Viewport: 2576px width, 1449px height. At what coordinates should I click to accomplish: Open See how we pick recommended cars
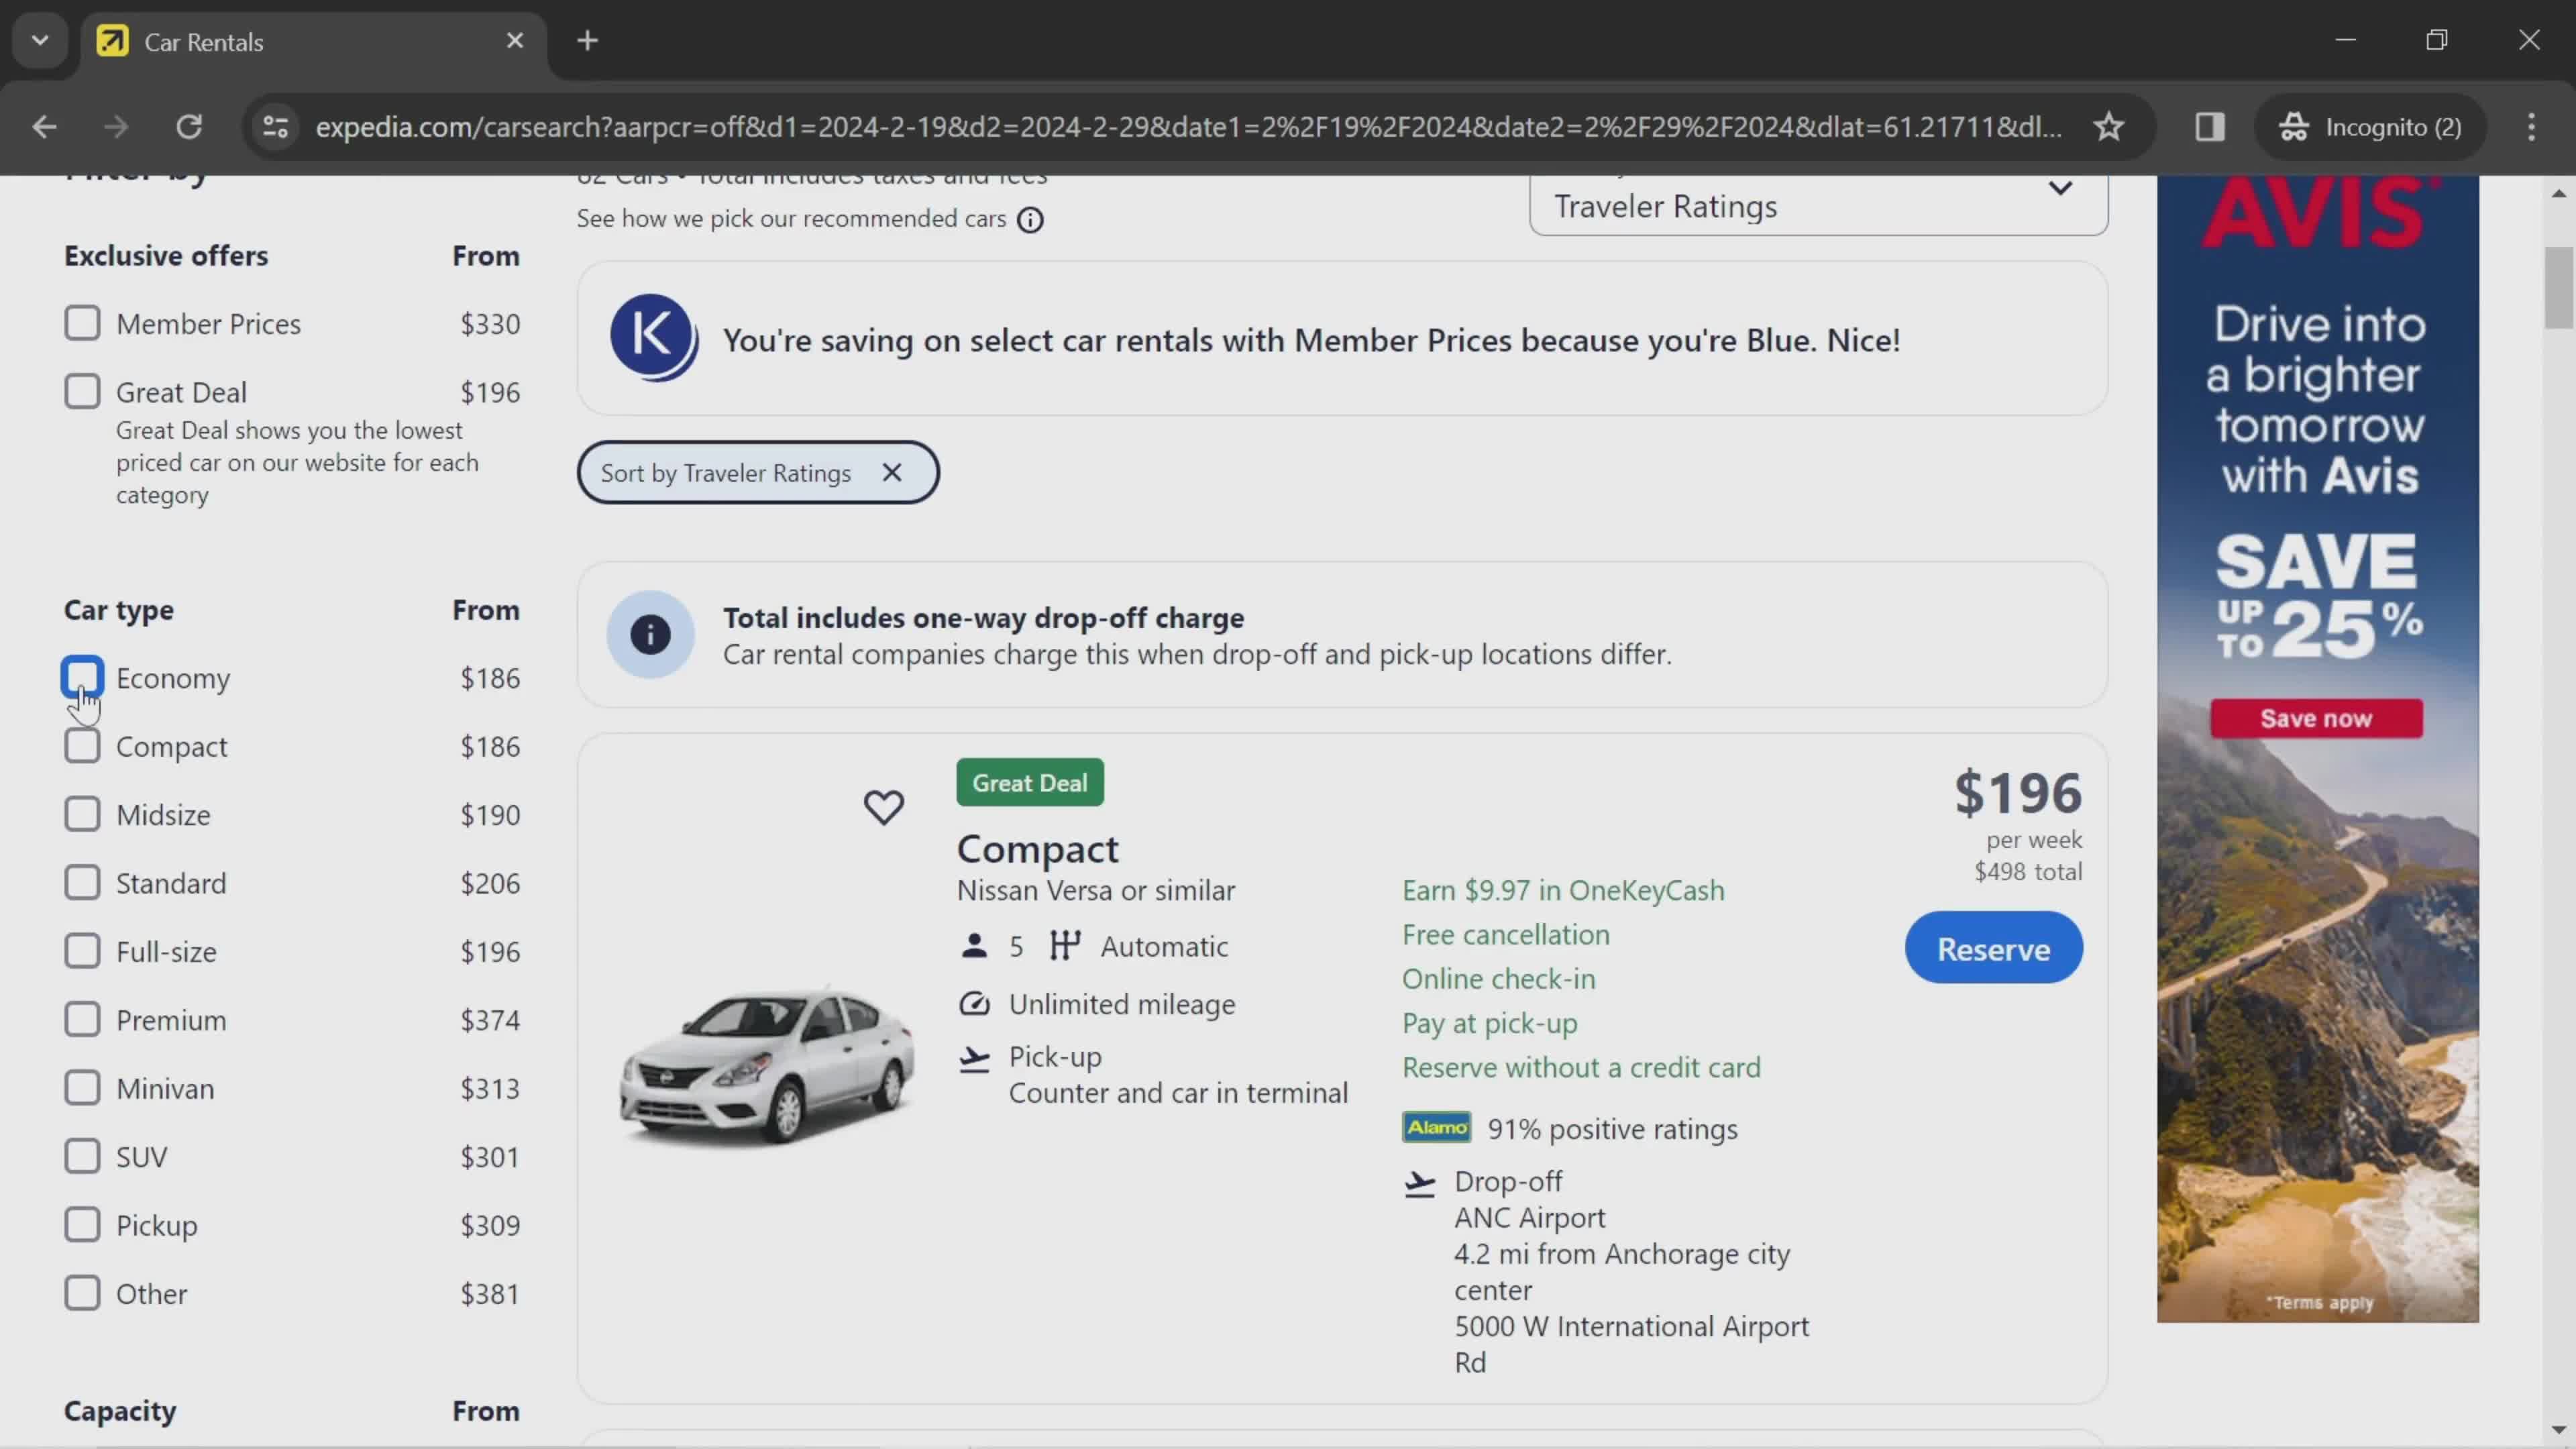pos(791,219)
